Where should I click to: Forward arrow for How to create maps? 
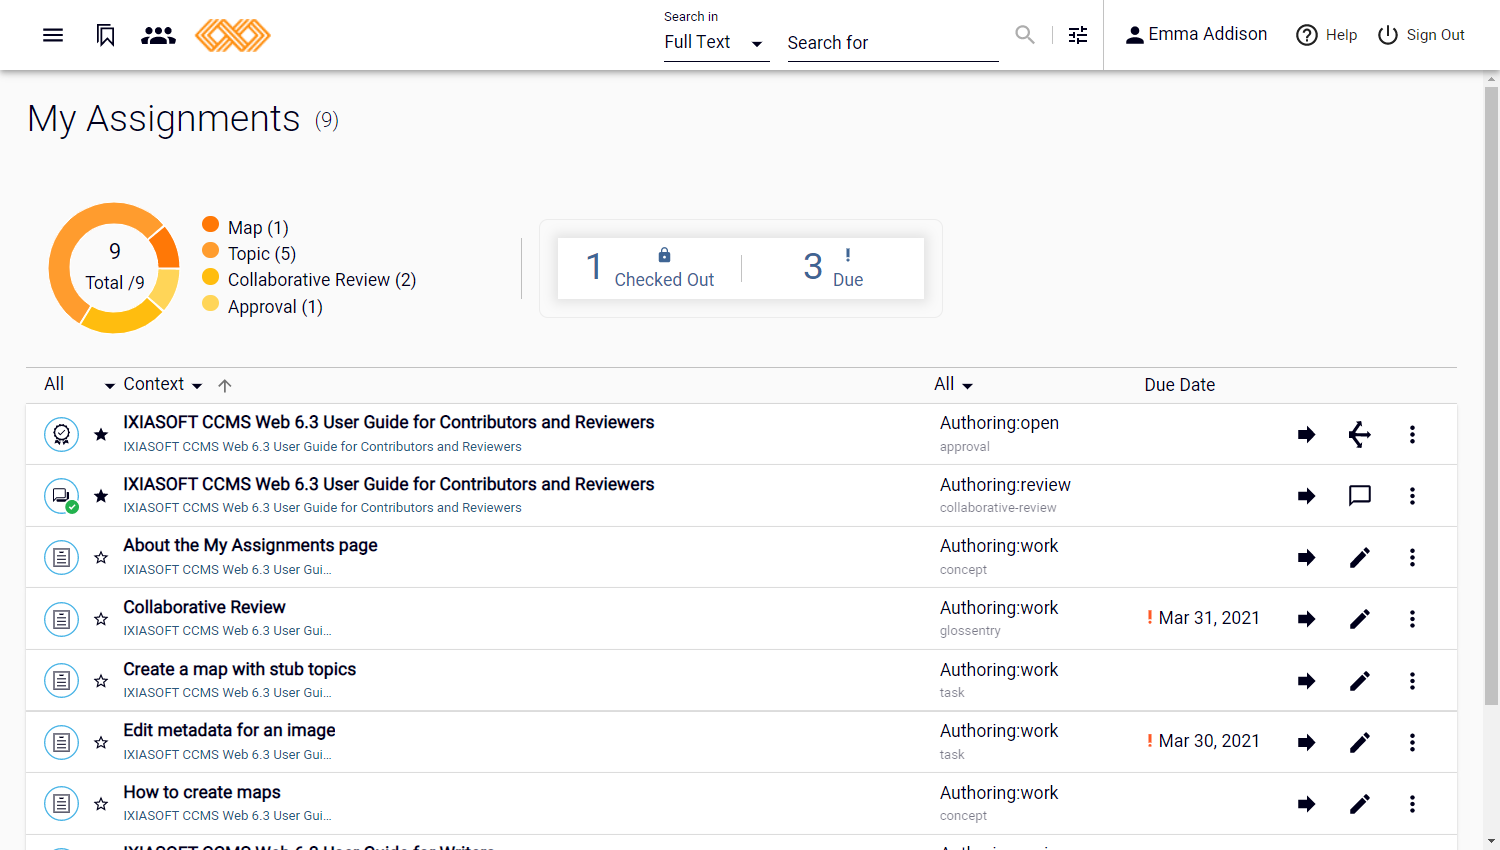coord(1306,804)
